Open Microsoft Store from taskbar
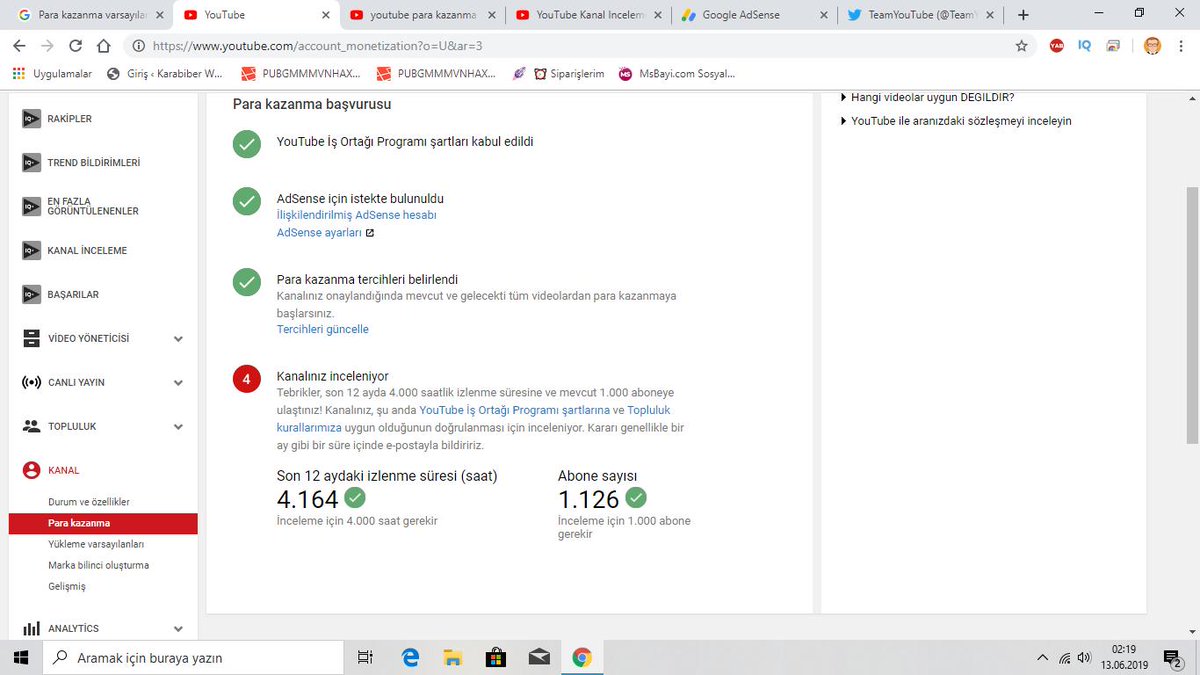 click(496, 657)
